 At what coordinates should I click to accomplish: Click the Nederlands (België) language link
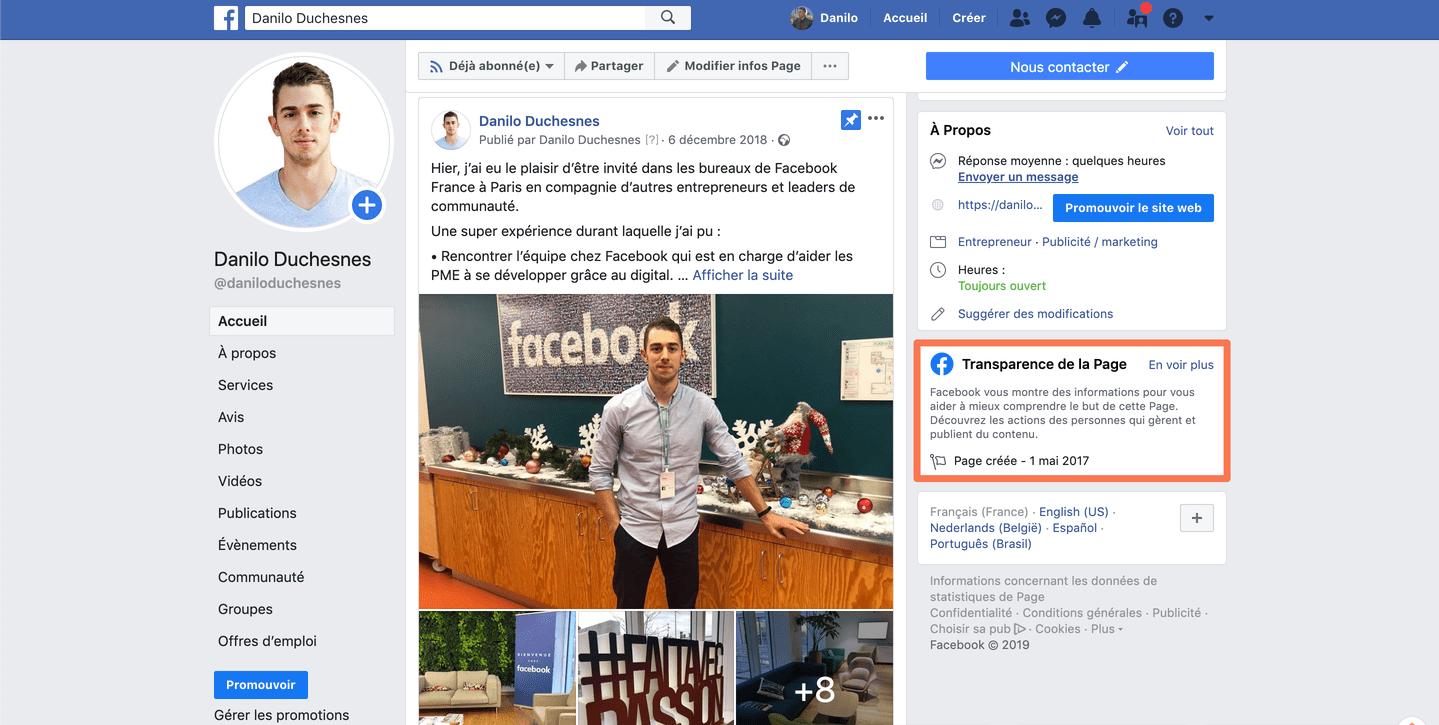(986, 528)
